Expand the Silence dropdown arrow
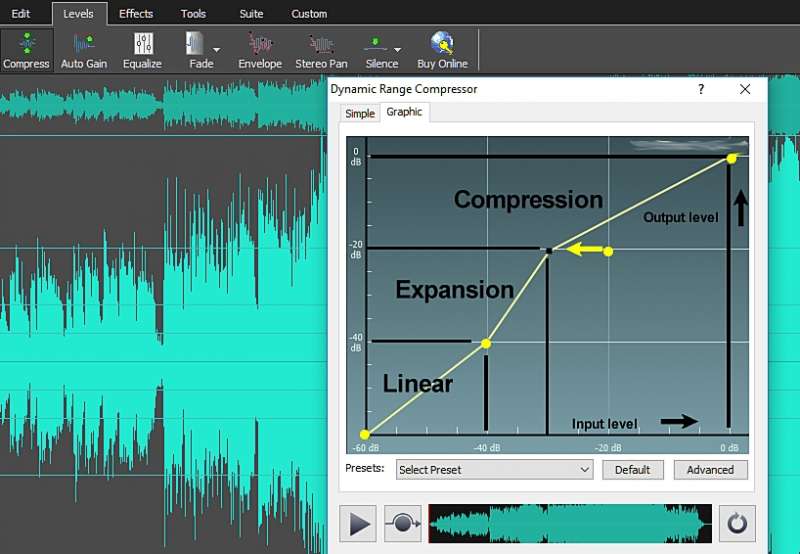This screenshot has width=800, height=554. pos(397,50)
